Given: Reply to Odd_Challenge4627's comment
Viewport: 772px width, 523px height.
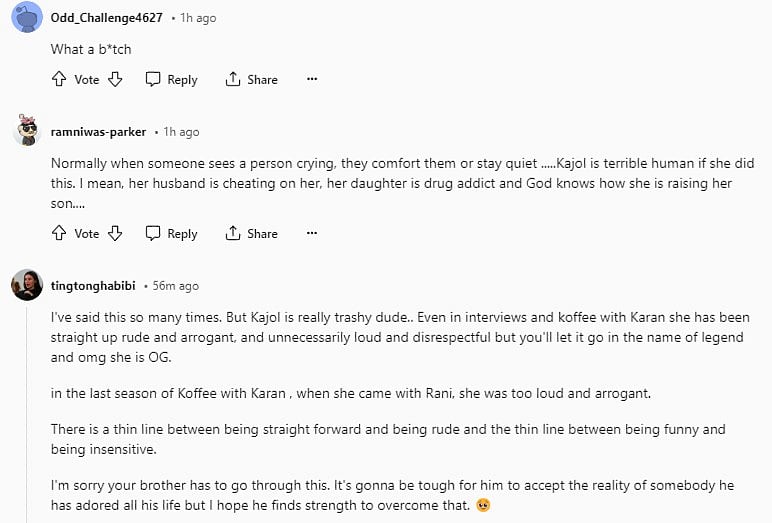Looking at the screenshot, I should [x=171, y=79].
